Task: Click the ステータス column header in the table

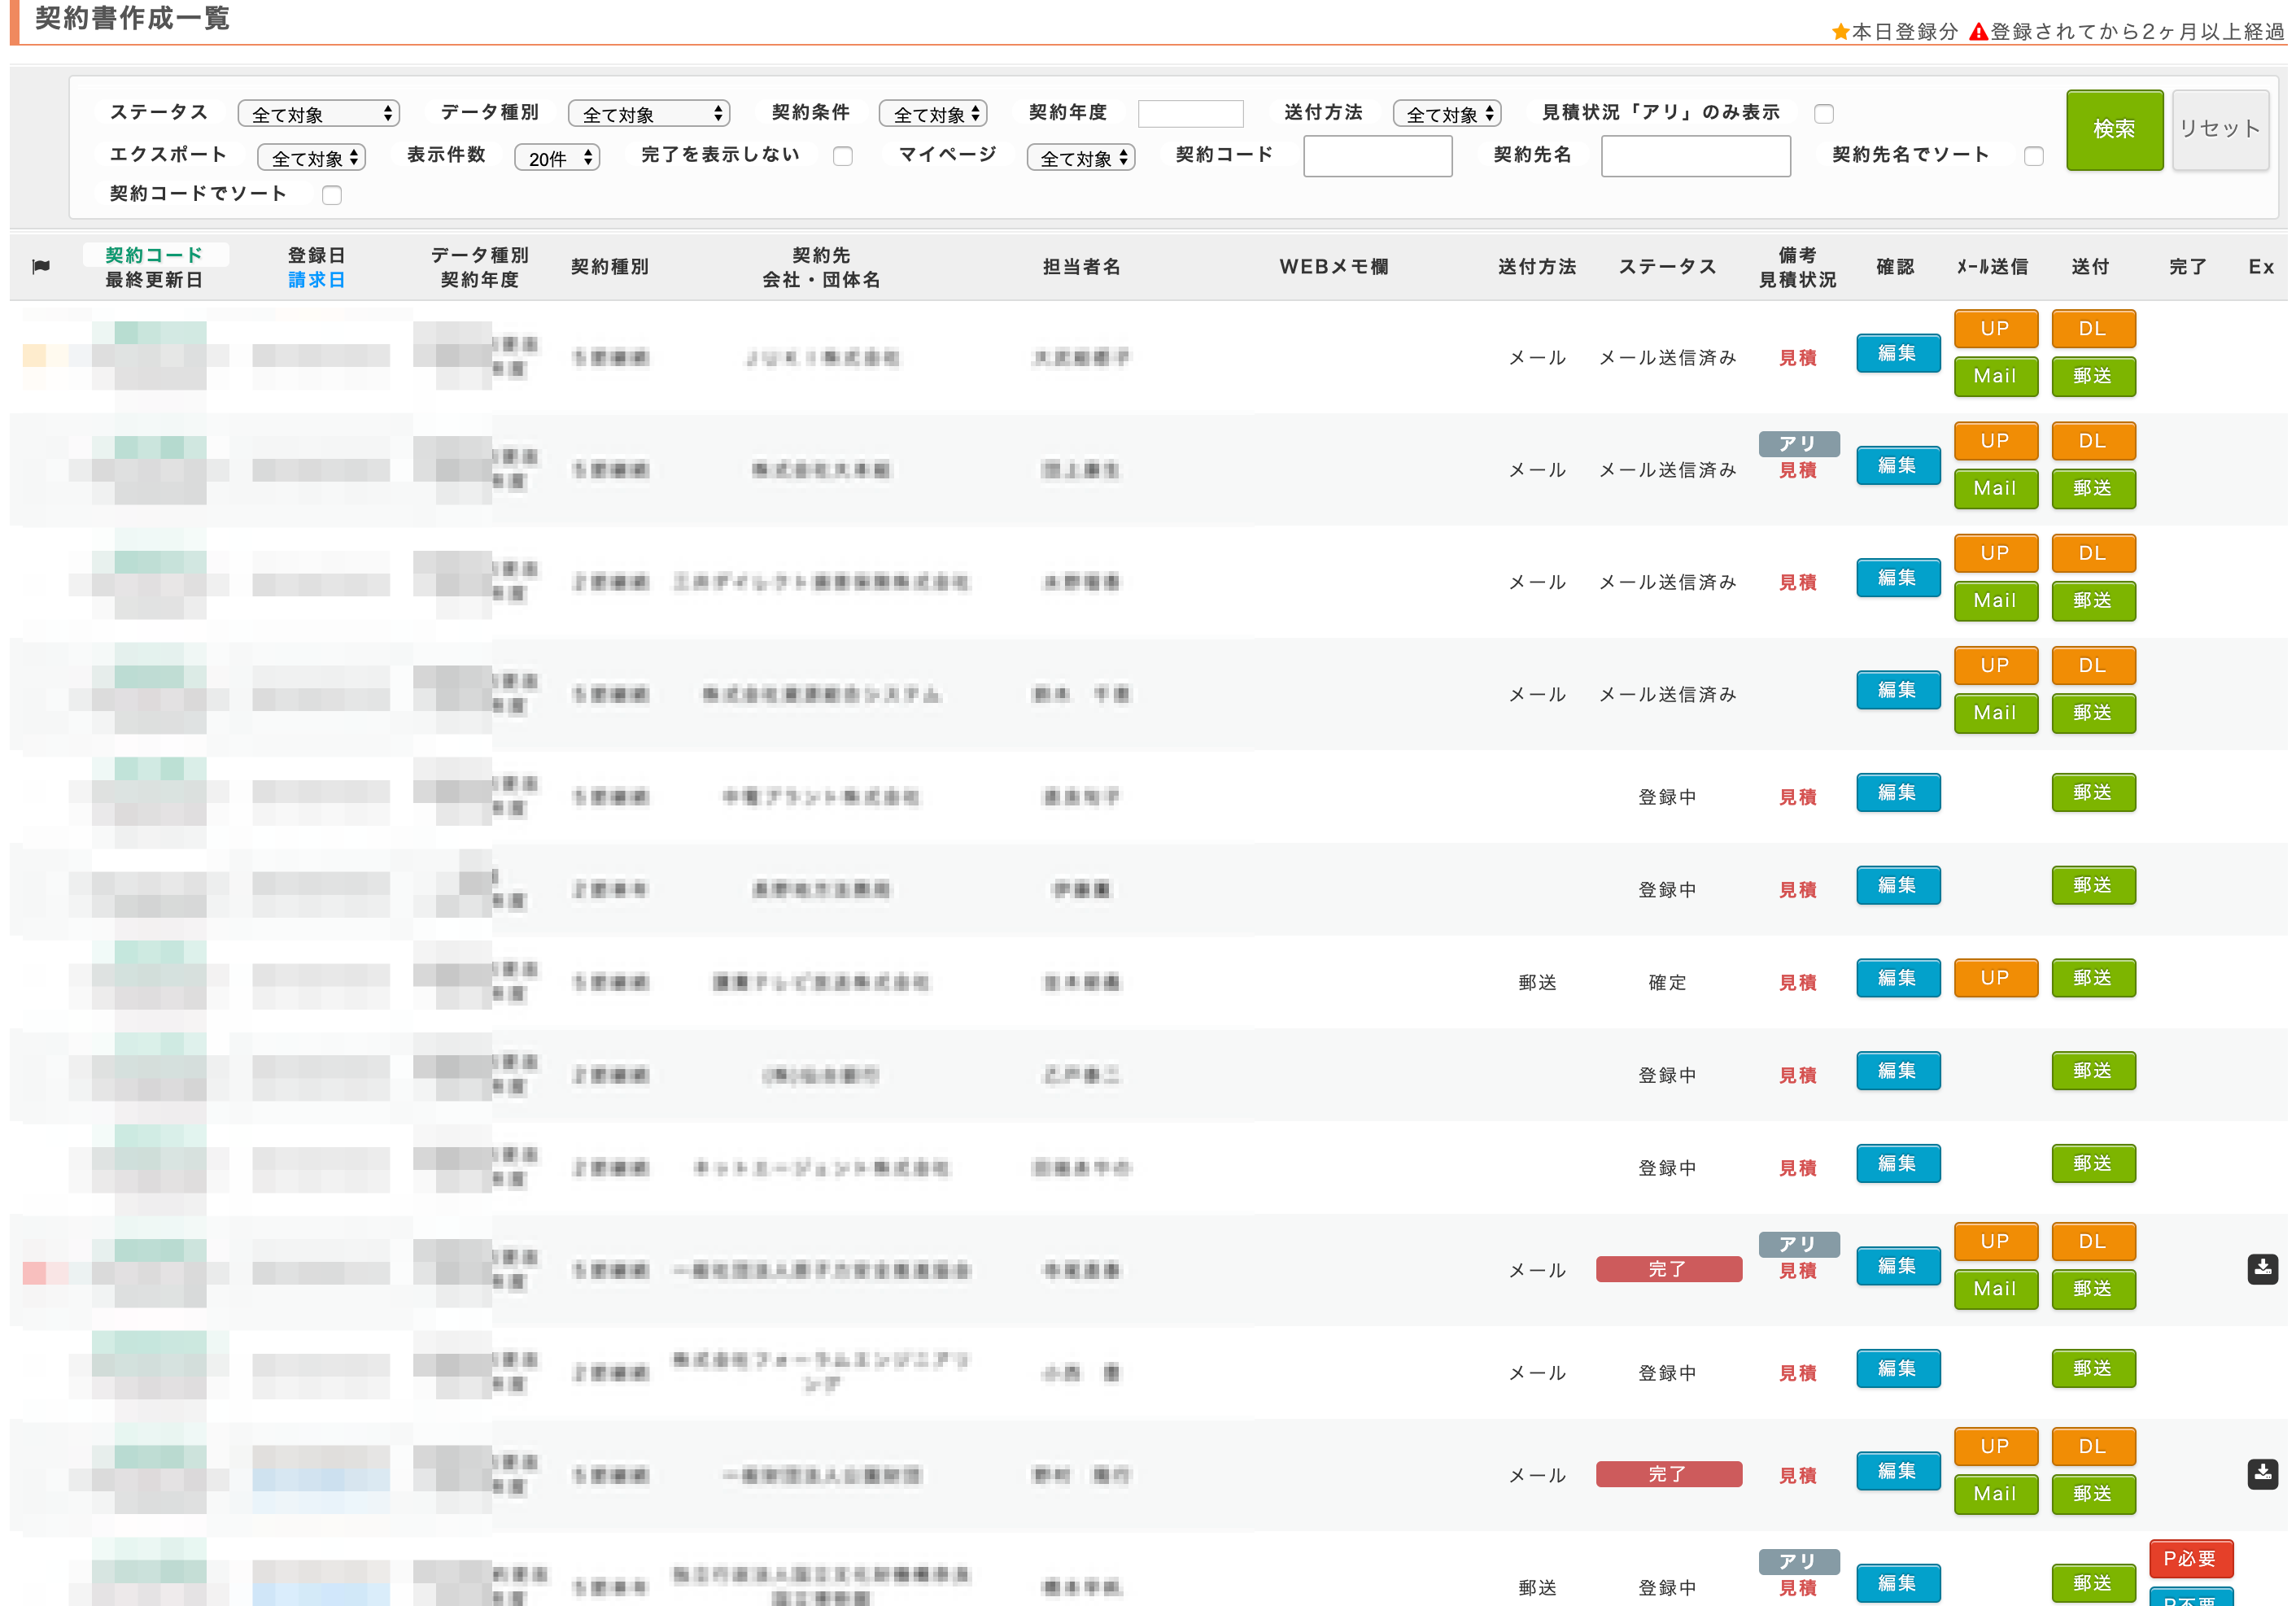Action: tap(1667, 267)
